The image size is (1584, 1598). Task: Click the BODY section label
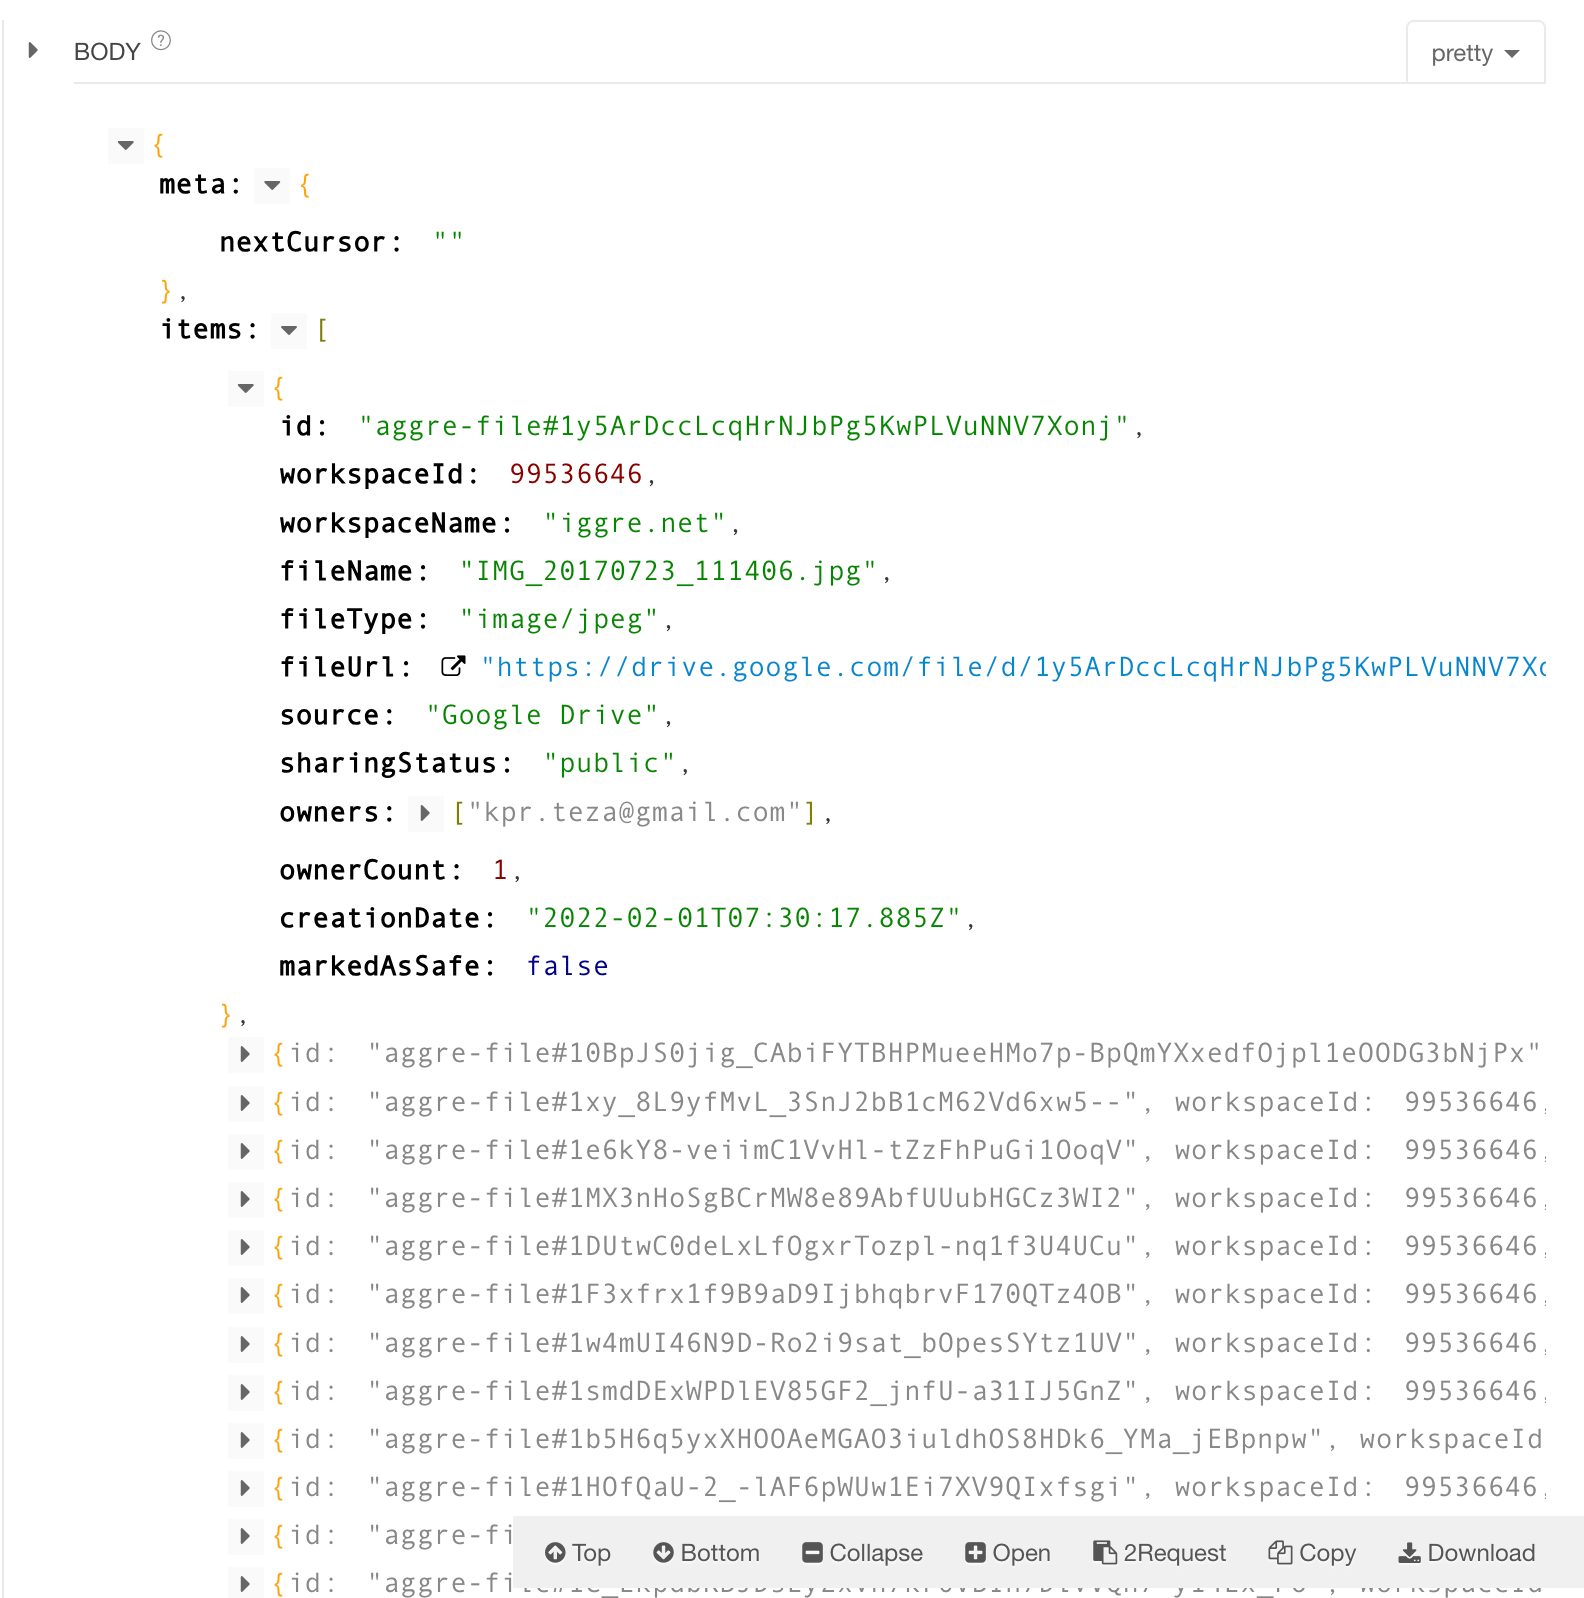click(107, 52)
